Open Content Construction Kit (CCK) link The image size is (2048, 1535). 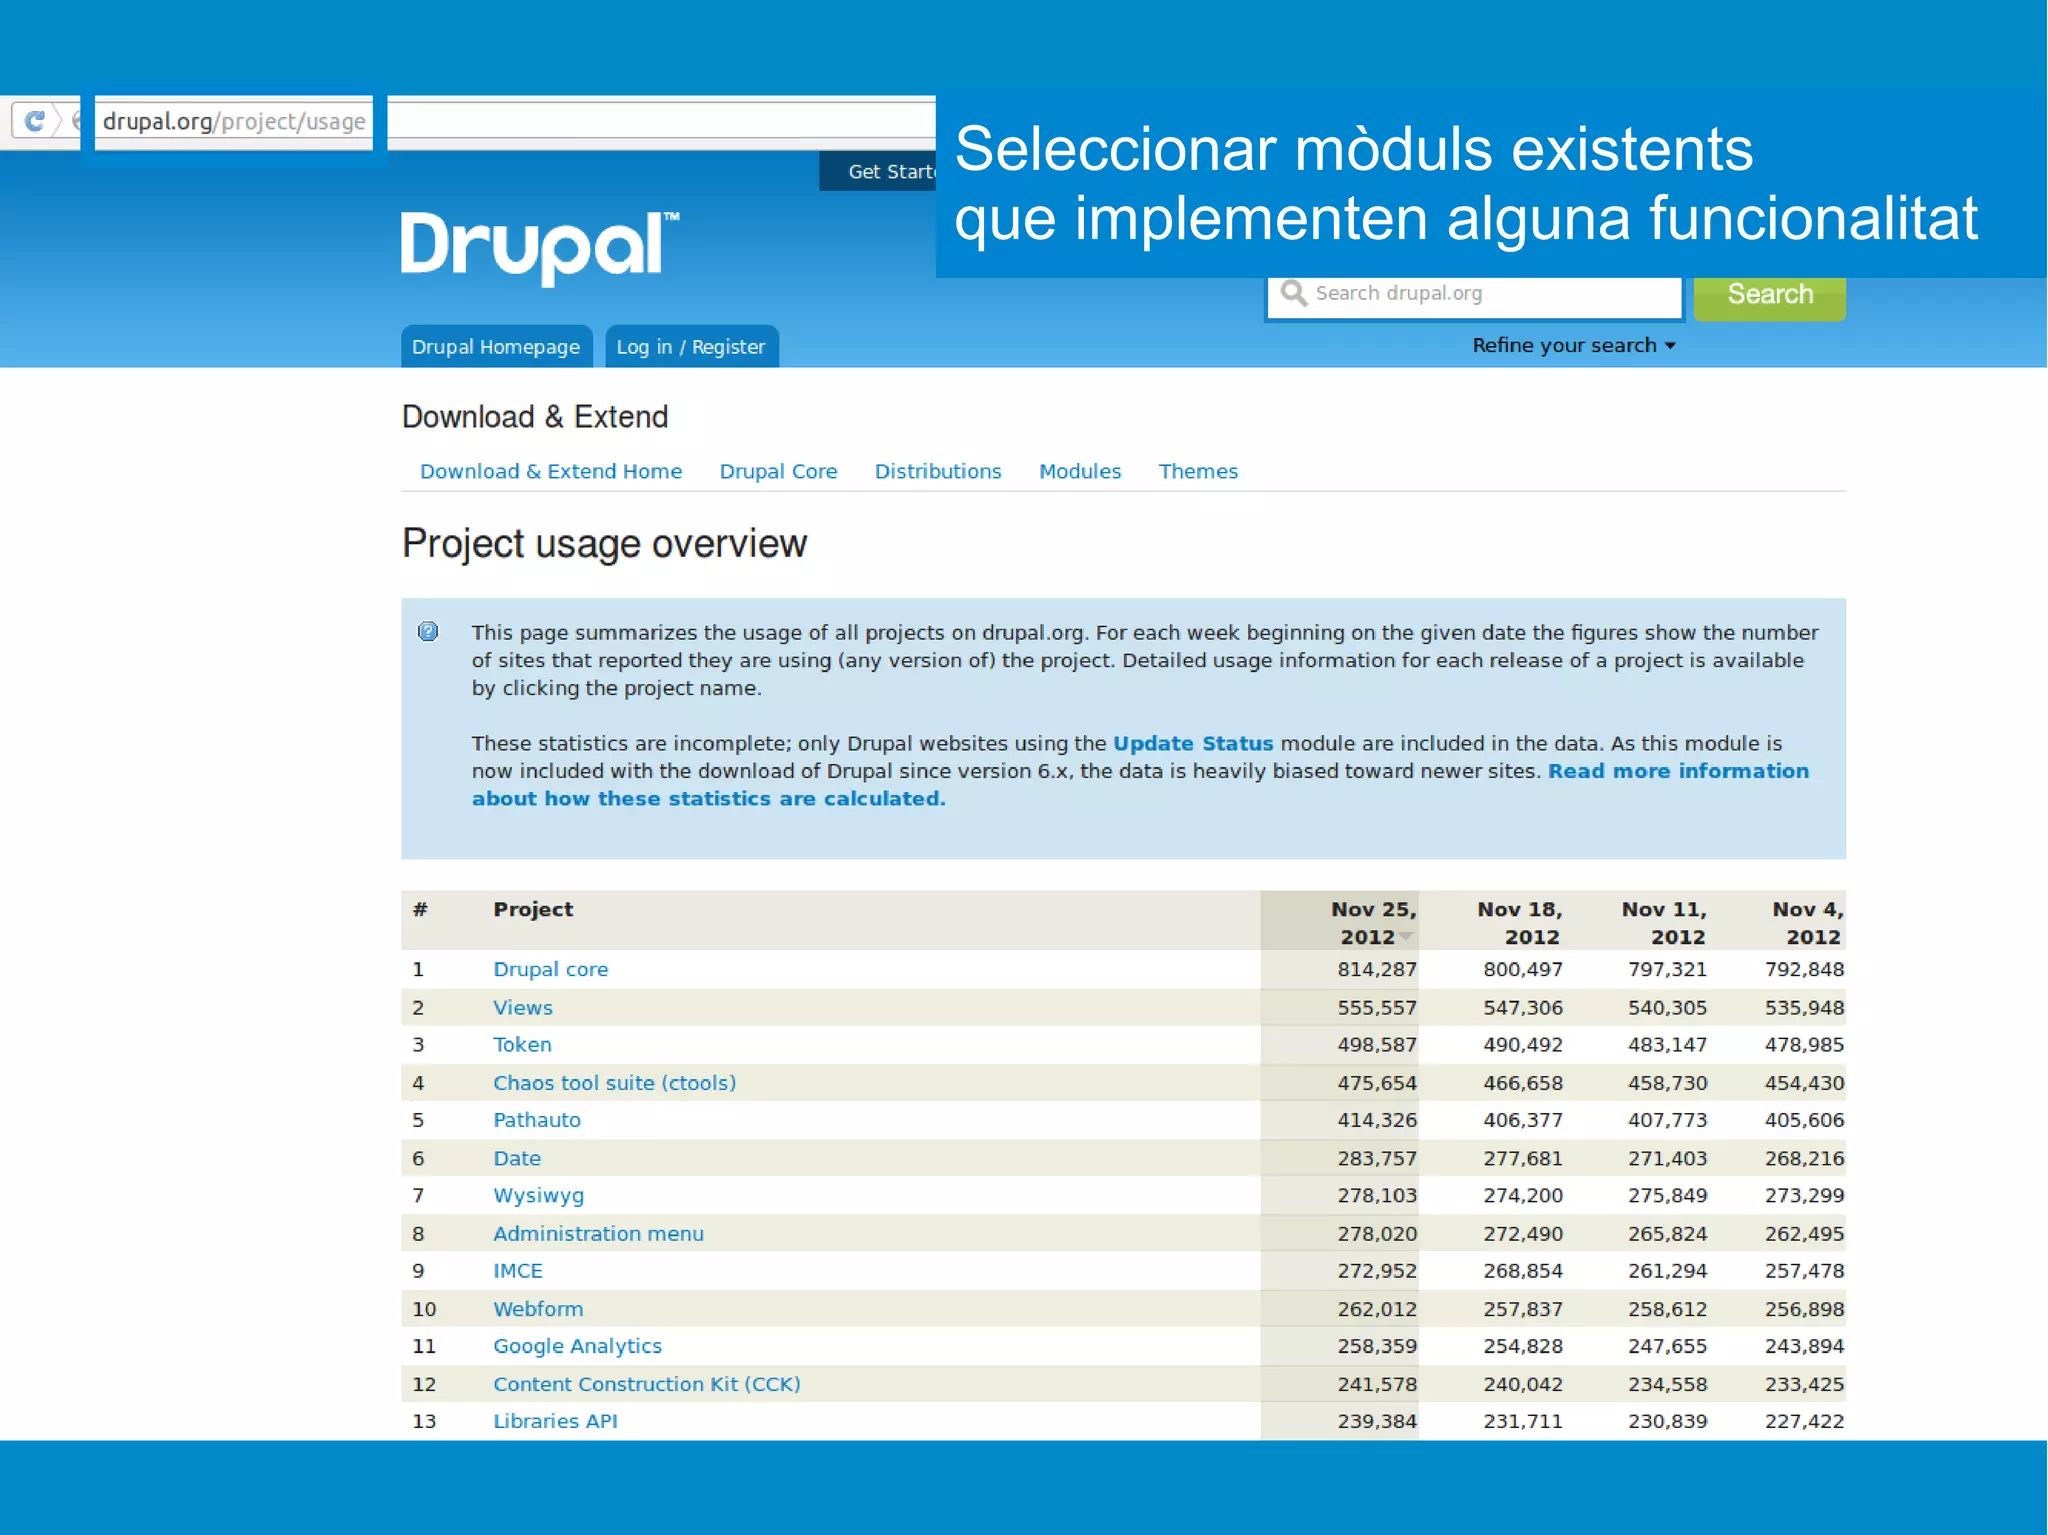coord(646,1384)
